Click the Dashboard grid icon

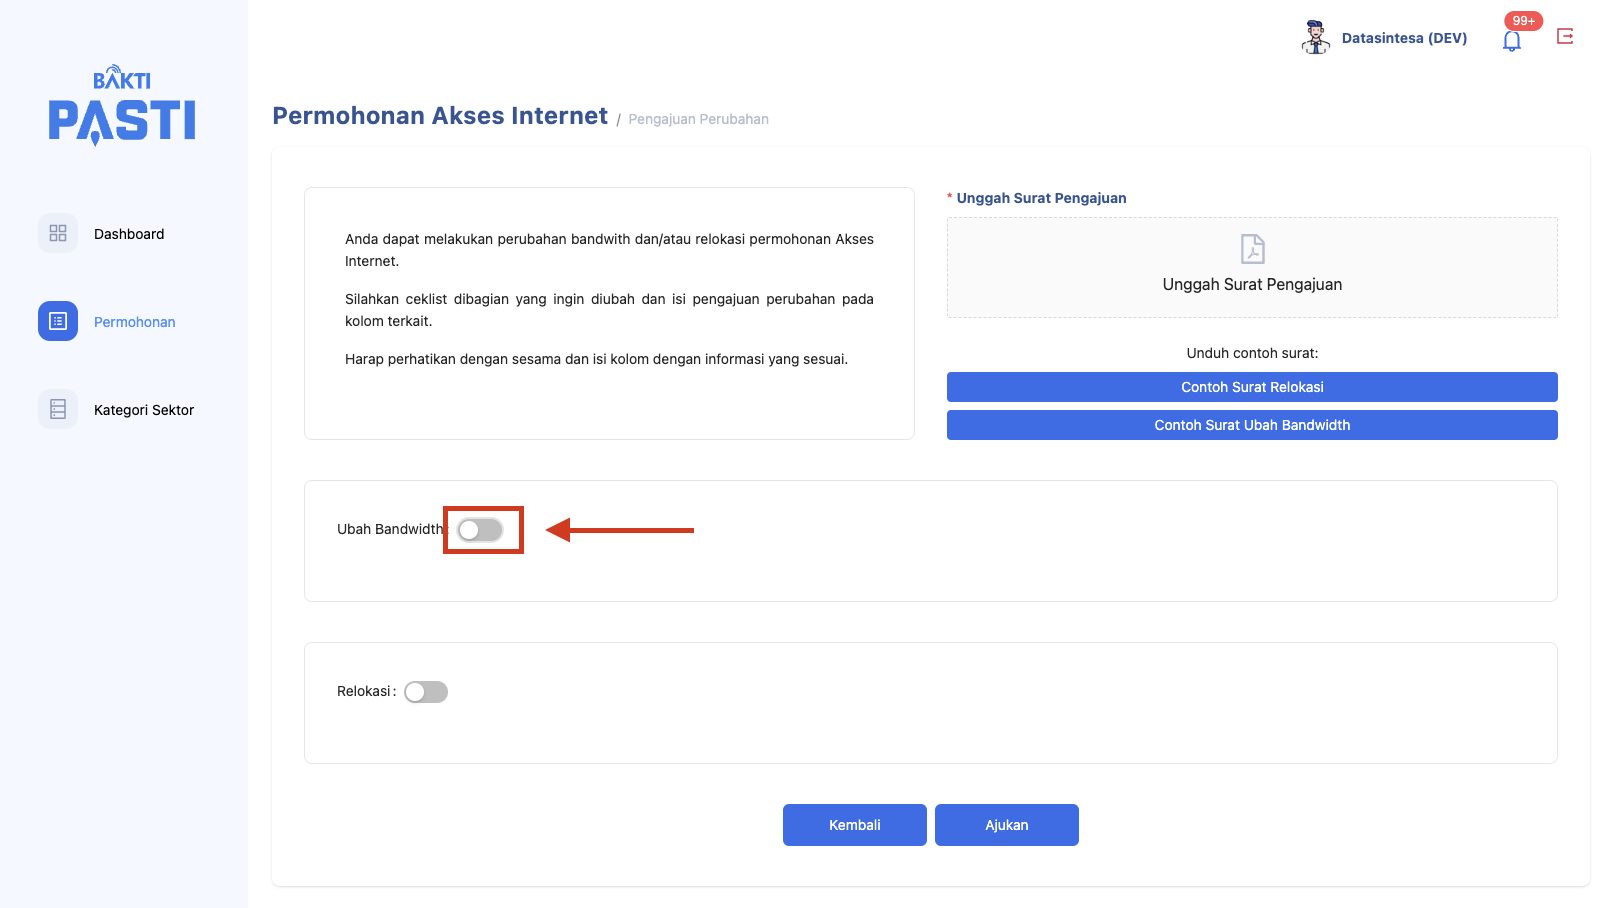[x=58, y=233]
